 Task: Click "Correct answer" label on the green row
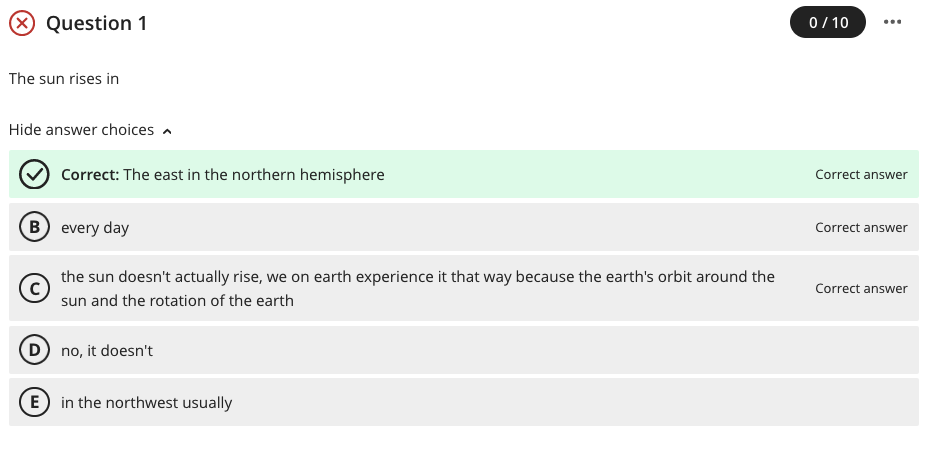[861, 175]
